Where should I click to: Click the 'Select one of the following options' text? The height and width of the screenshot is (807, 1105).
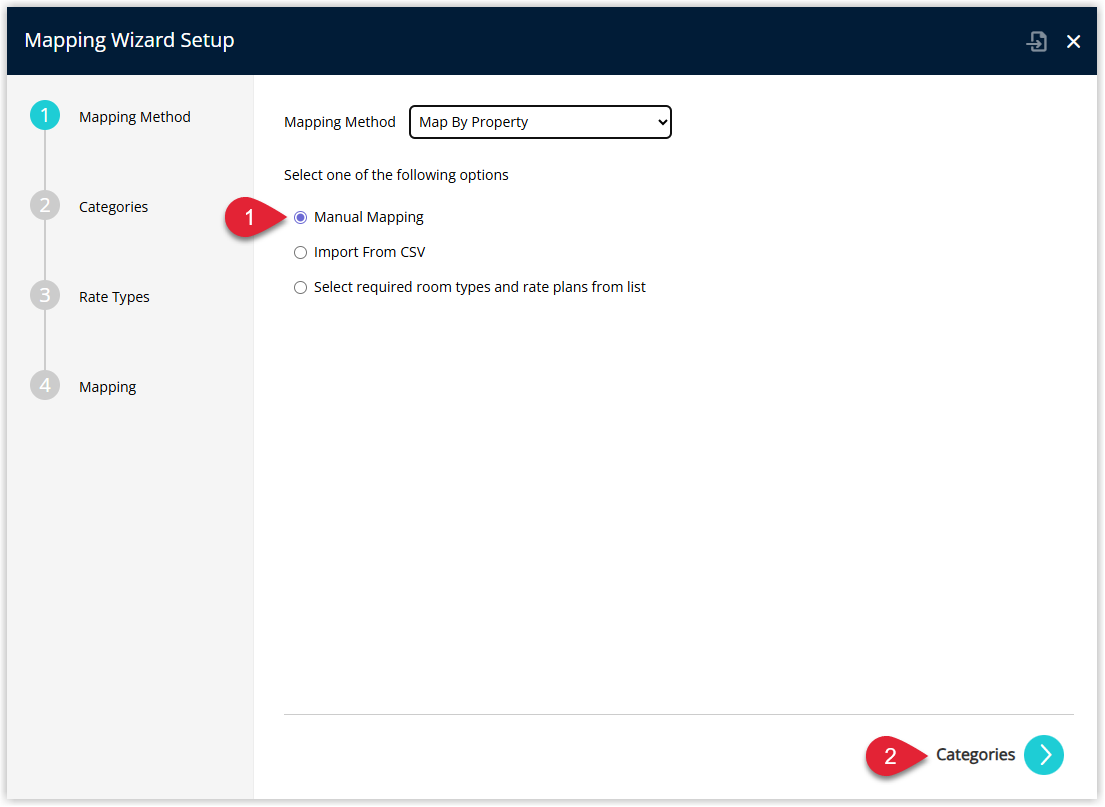(396, 175)
